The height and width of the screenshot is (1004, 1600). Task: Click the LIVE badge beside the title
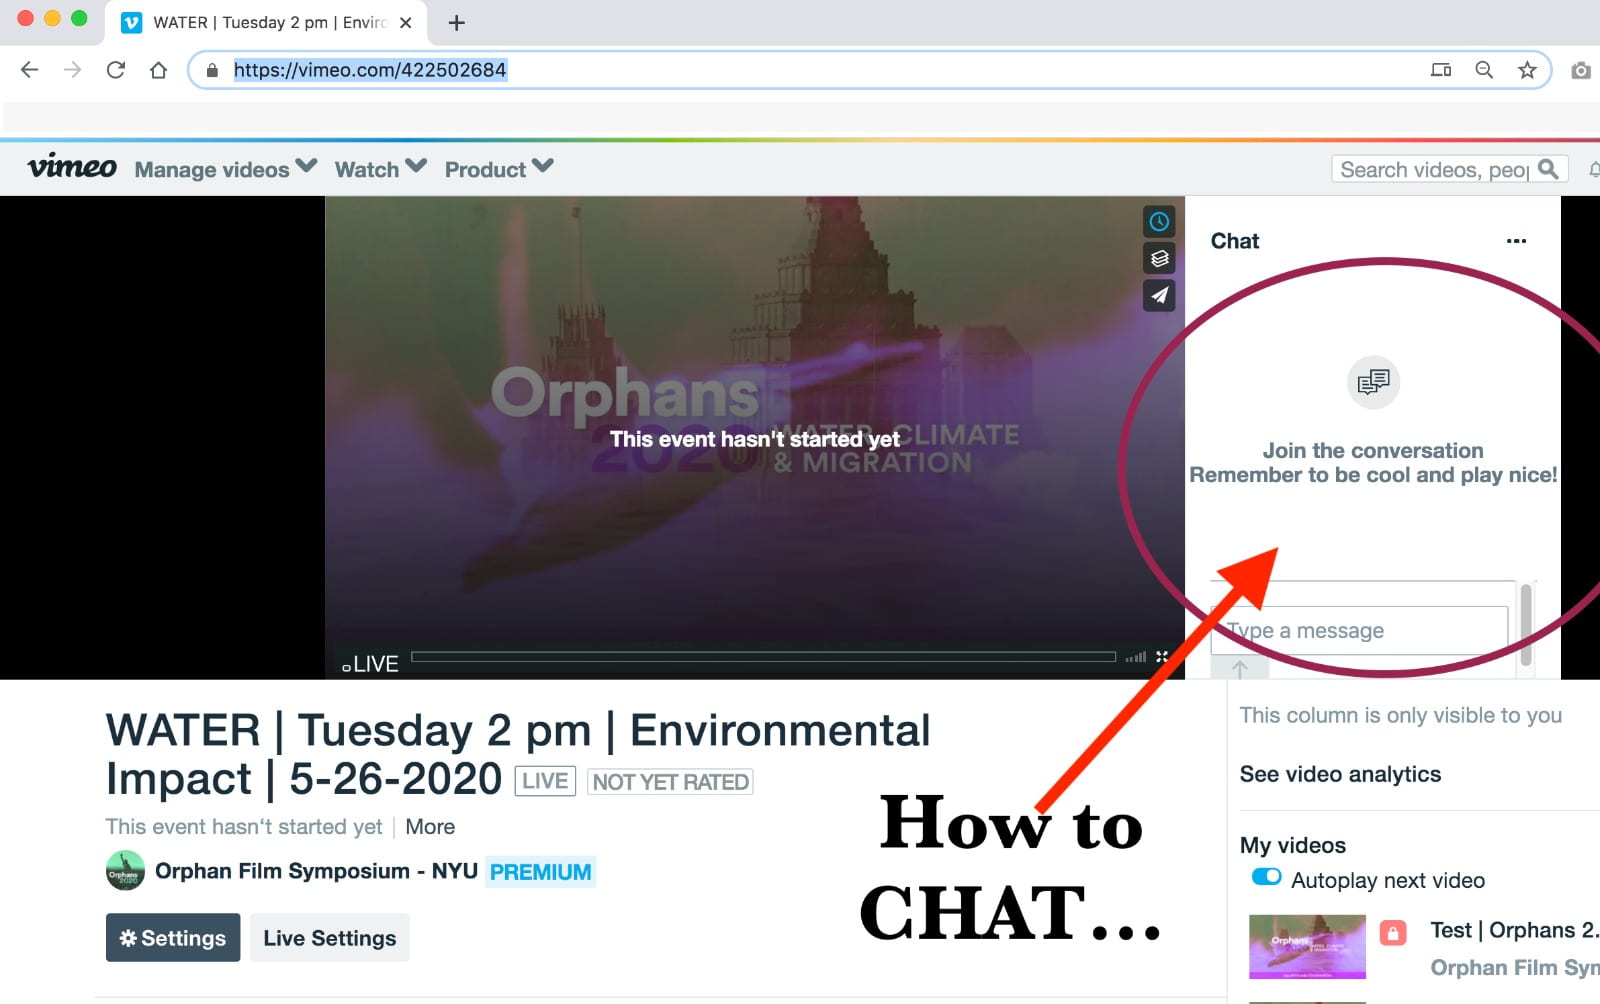545,781
